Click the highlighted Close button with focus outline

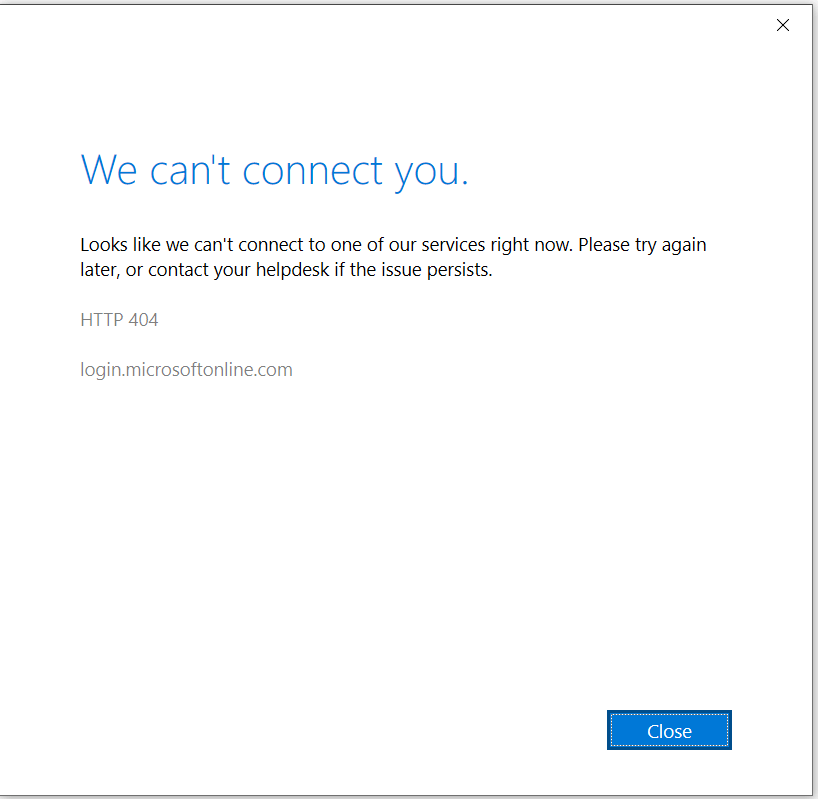pyautogui.click(x=668, y=730)
